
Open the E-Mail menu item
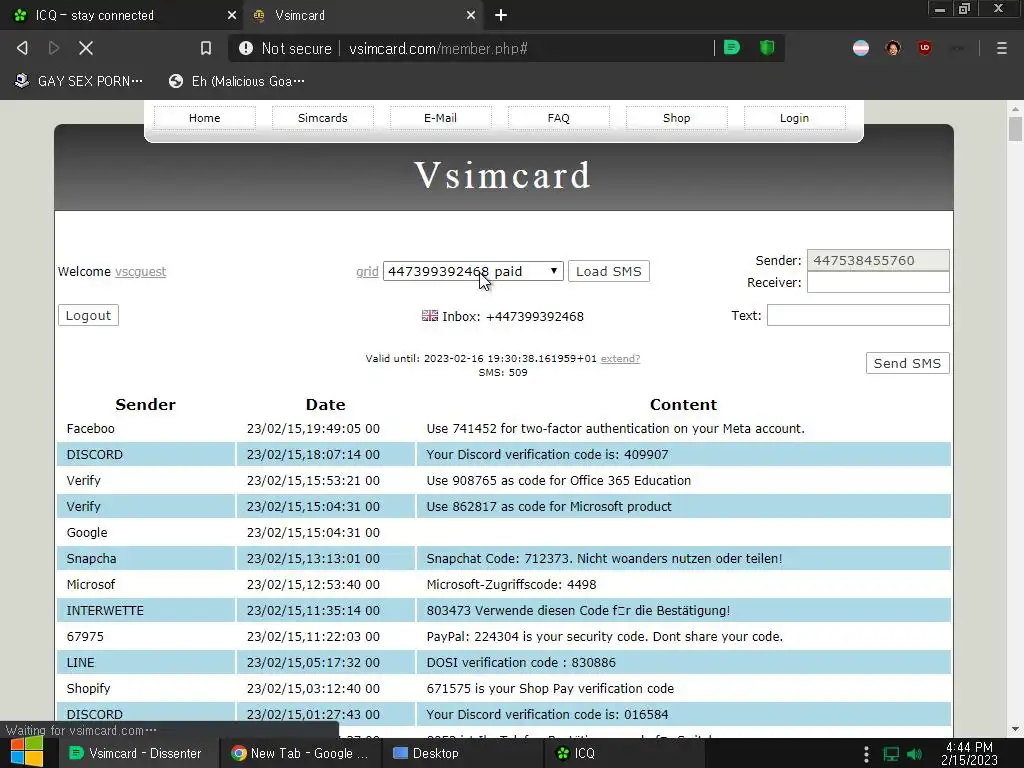click(x=440, y=118)
